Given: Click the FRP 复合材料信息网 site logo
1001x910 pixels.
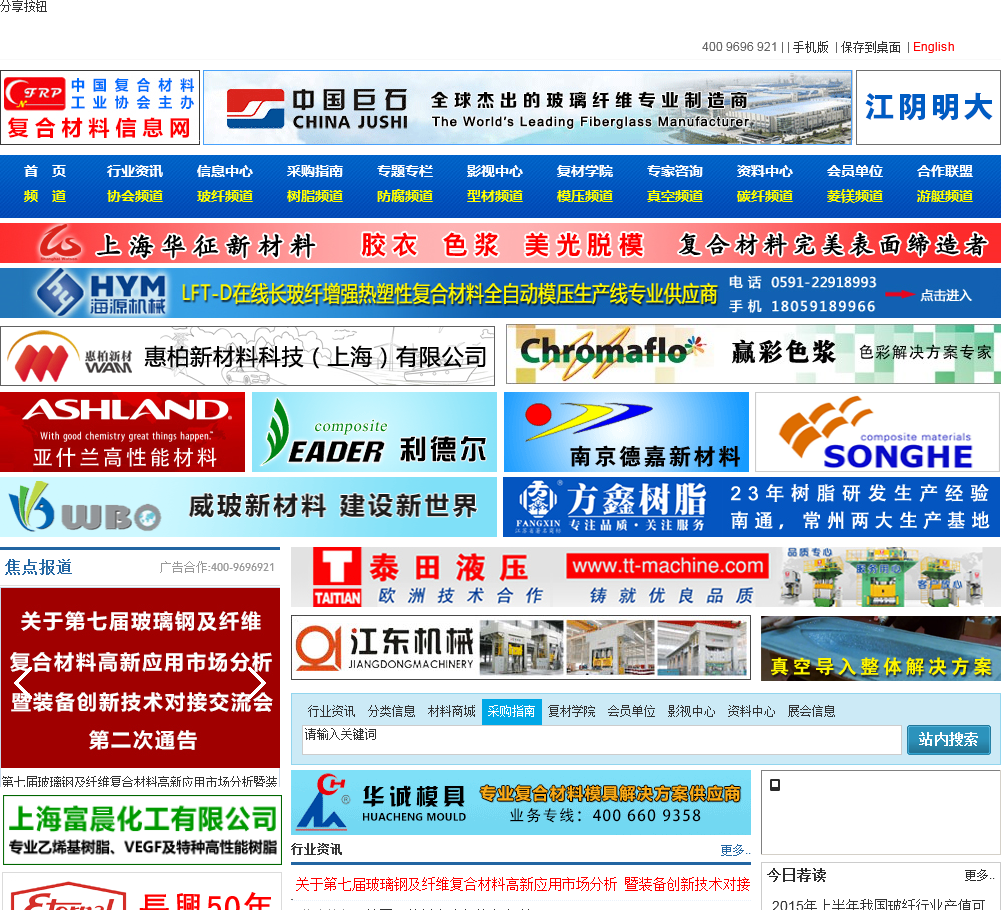Looking at the screenshot, I should pos(100,107).
